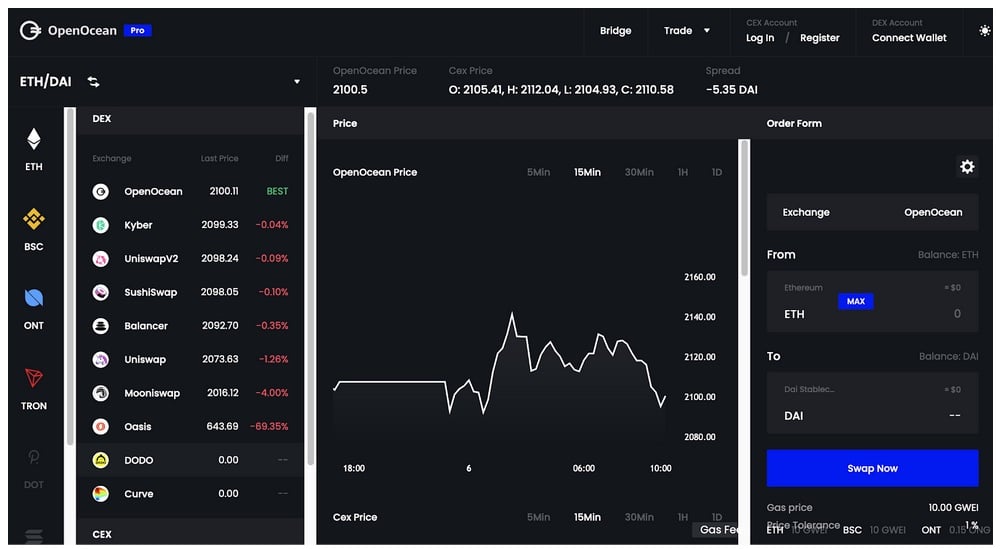Select Cex Price chart 30Min tab

coord(639,517)
